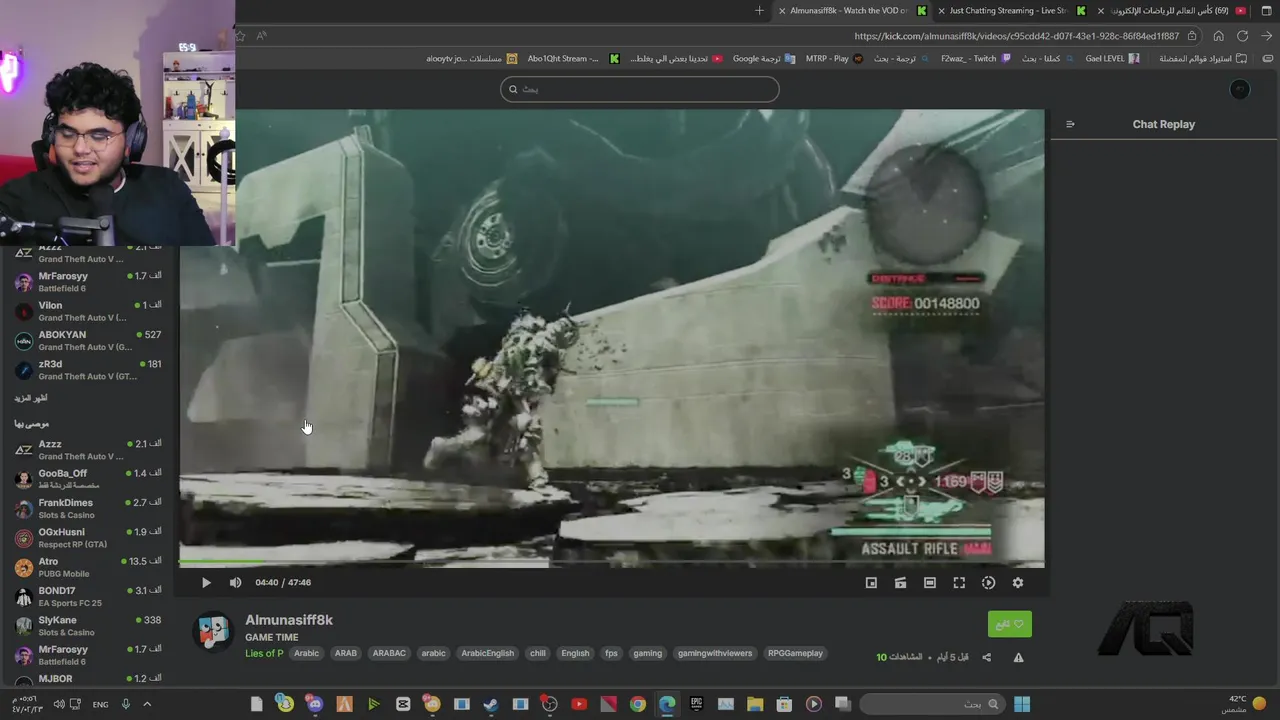Play the VOD with the play button
The width and height of the screenshot is (1280, 720).
206,583
